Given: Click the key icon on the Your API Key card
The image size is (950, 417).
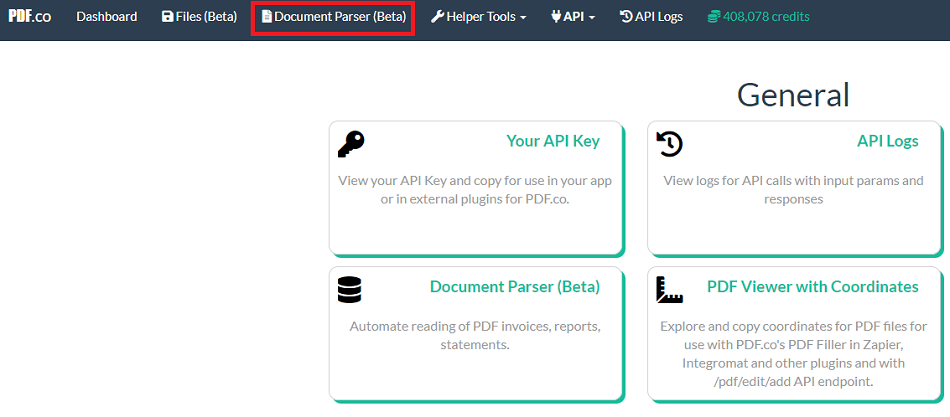Looking at the screenshot, I should point(351,145).
